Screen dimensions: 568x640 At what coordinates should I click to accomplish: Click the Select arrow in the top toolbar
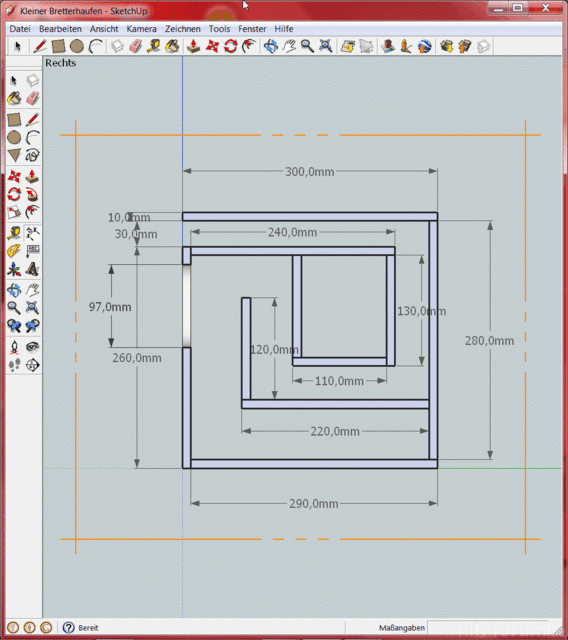(18, 46)
